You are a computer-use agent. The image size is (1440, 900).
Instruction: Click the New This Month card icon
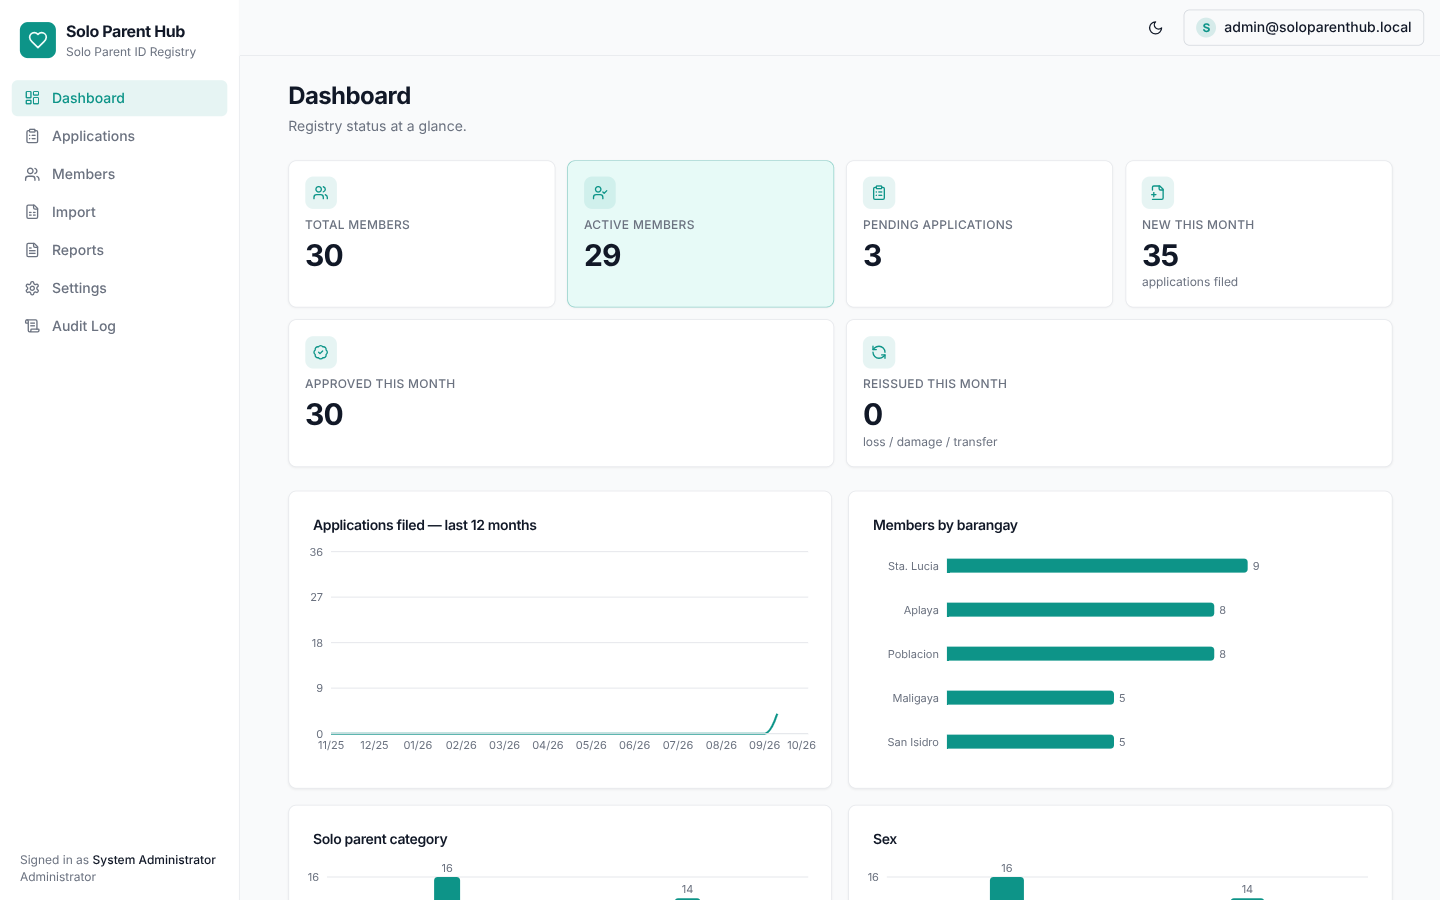coord(1158,193)
